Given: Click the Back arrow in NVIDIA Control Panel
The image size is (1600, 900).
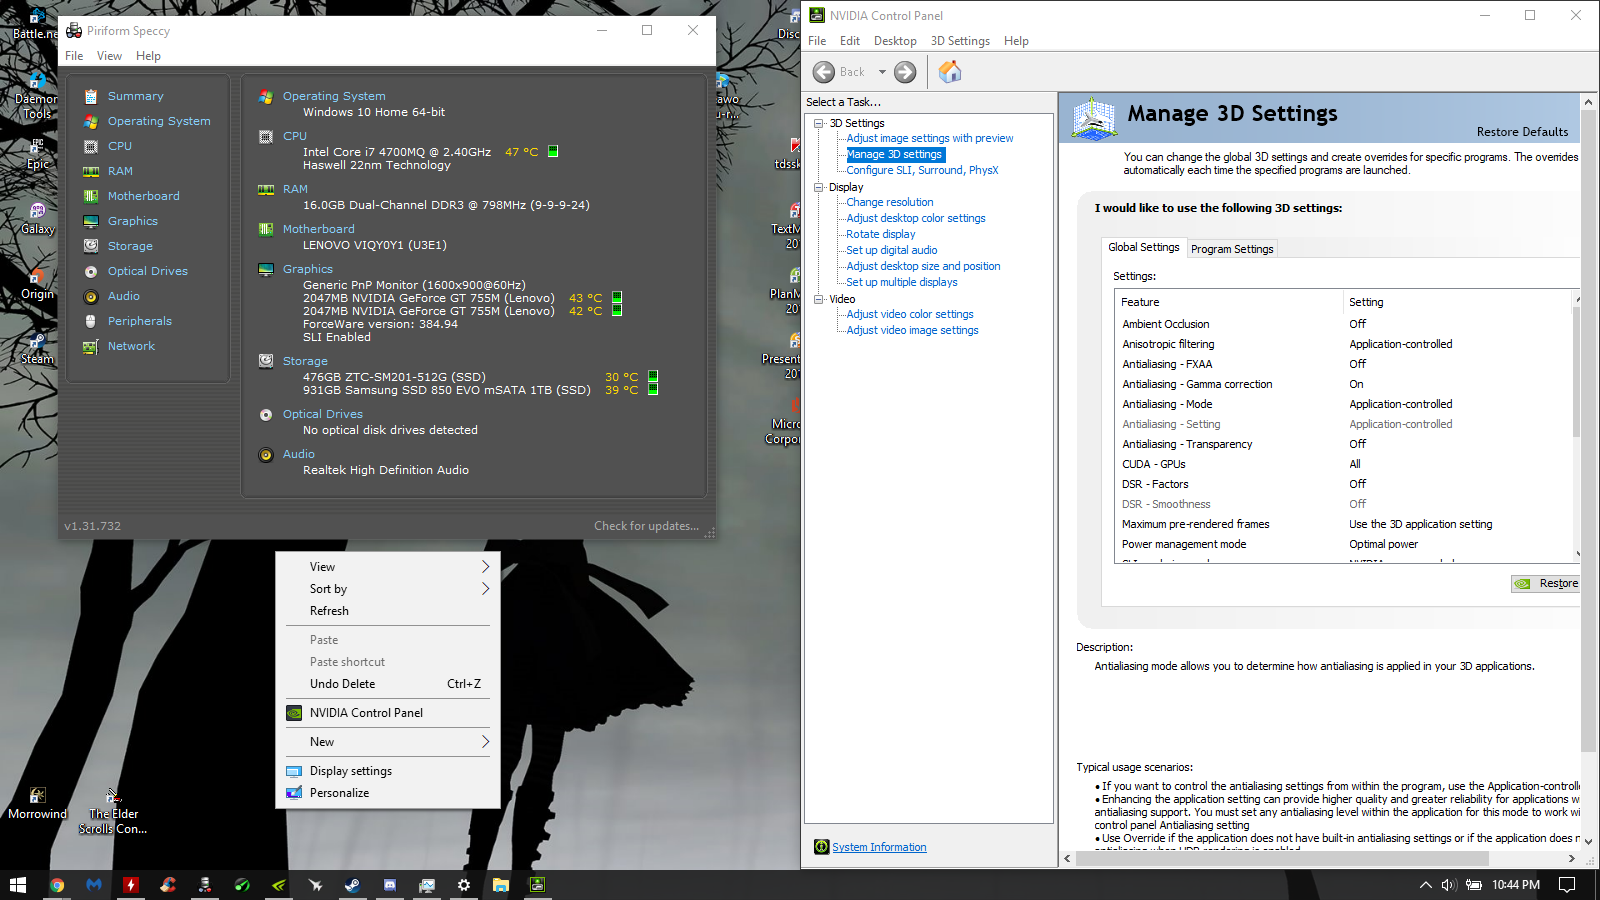Looking at the screenshot, I should [x=824, y=72].
